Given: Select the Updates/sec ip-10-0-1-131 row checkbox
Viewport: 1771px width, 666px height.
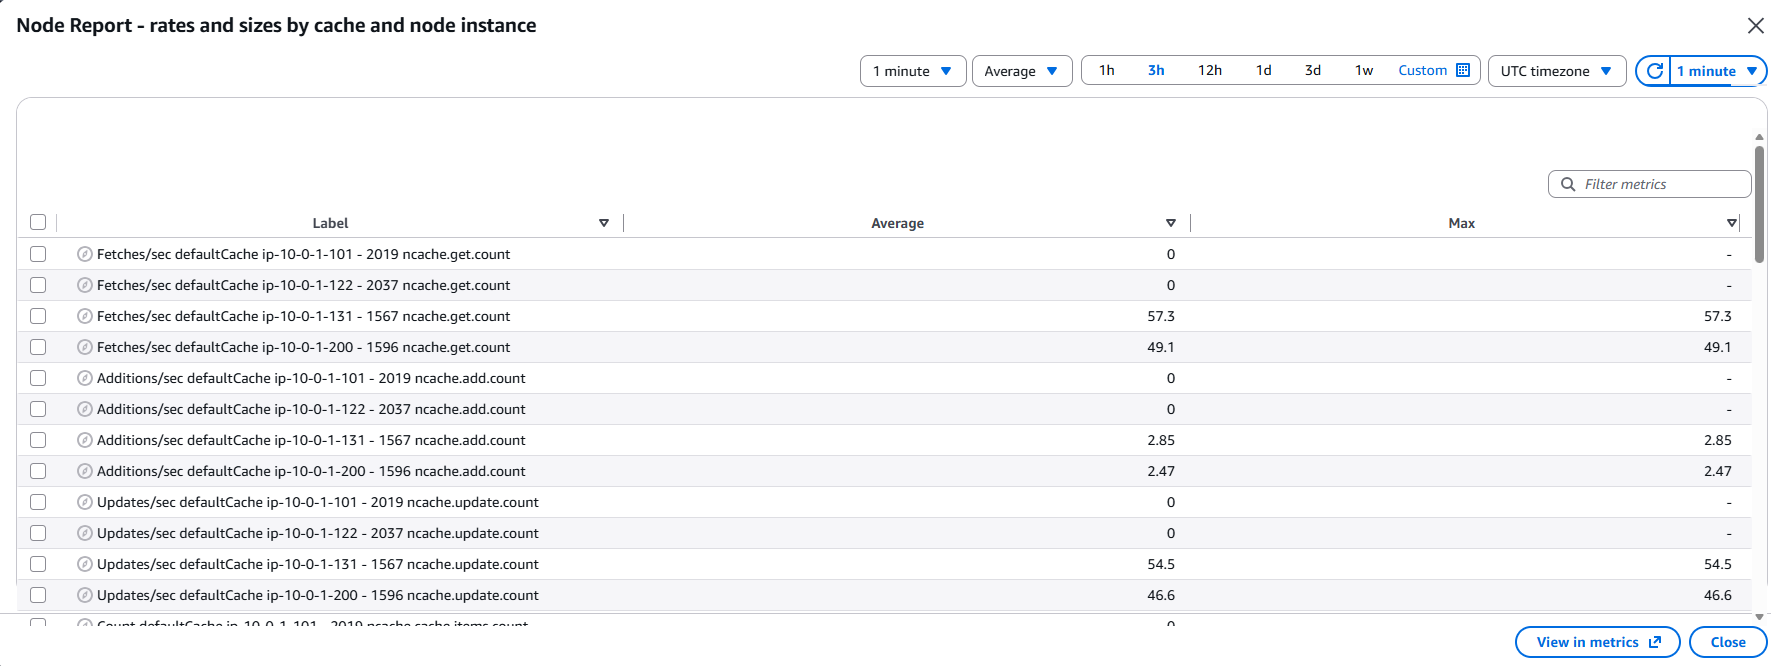Looking at the screenshot, I should point(38,564).
